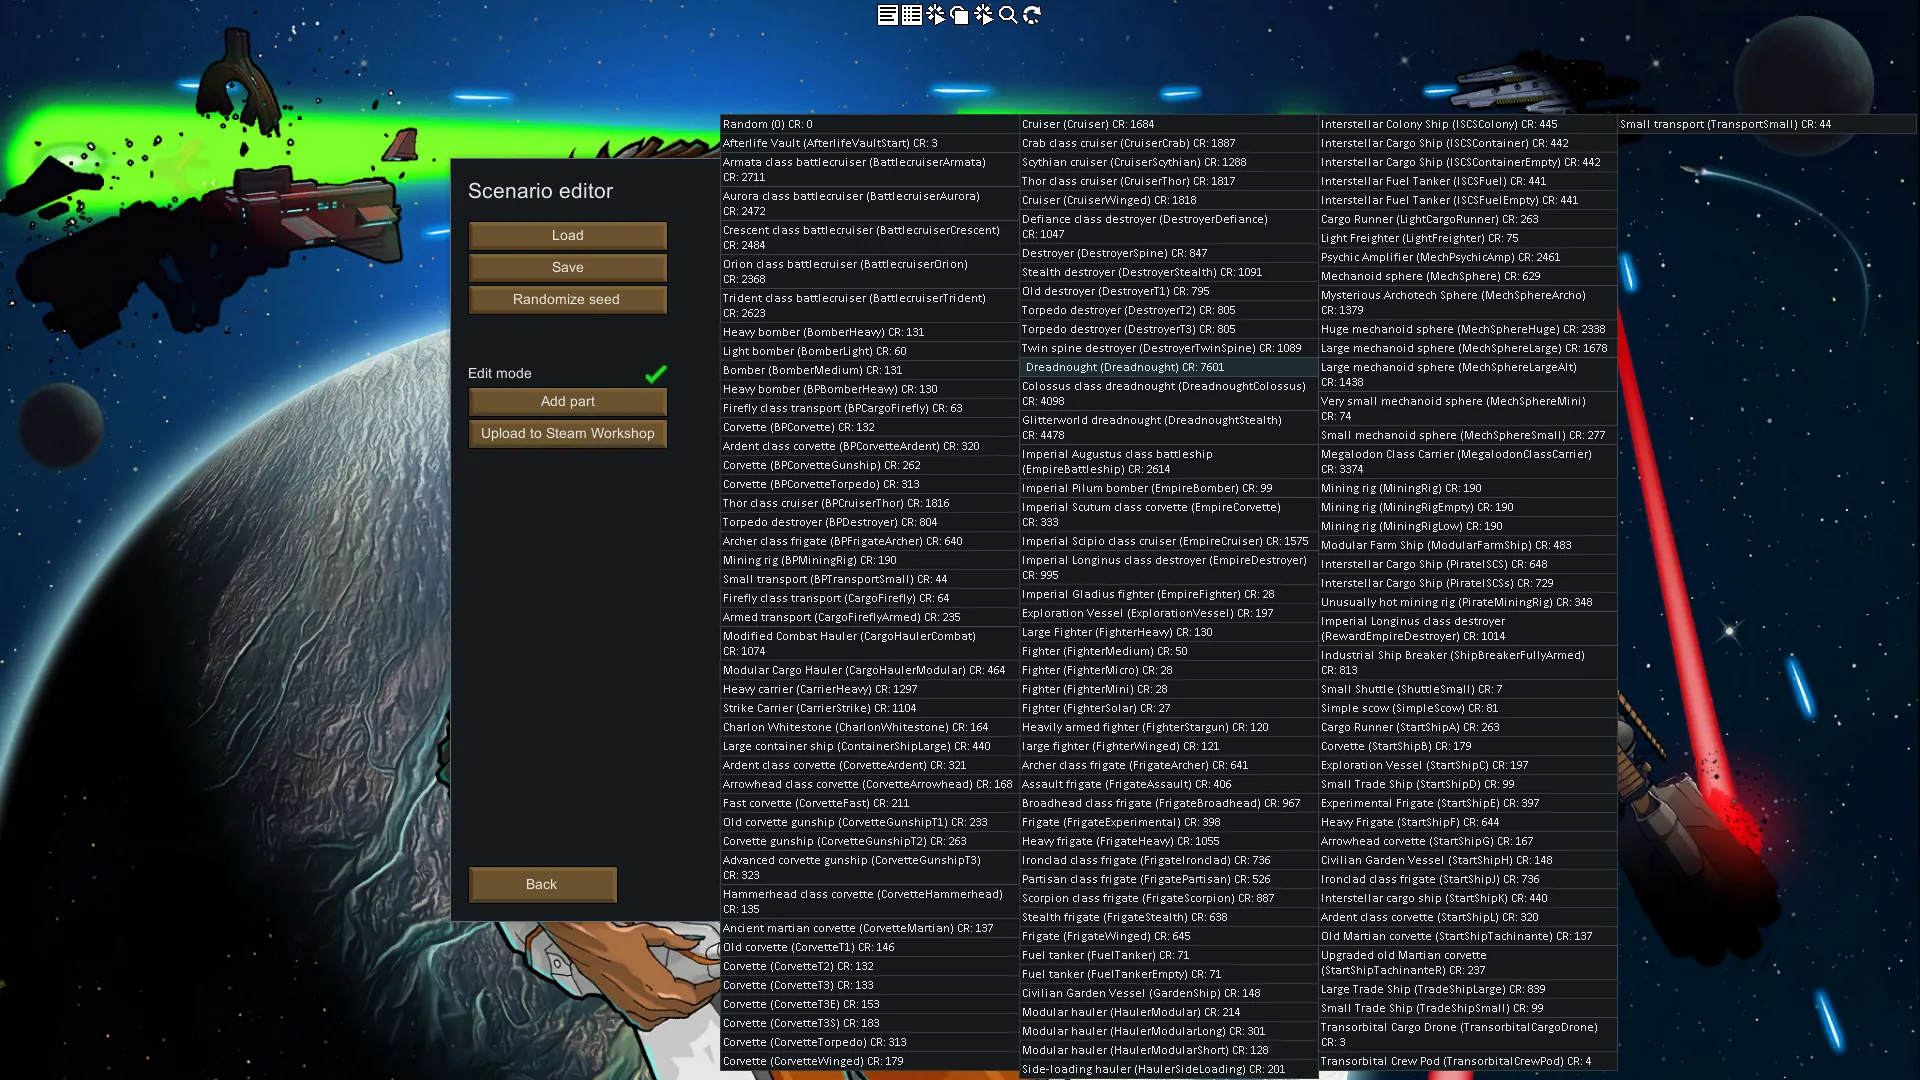
Task: Click the Add part button
Action: click(567, 402)
